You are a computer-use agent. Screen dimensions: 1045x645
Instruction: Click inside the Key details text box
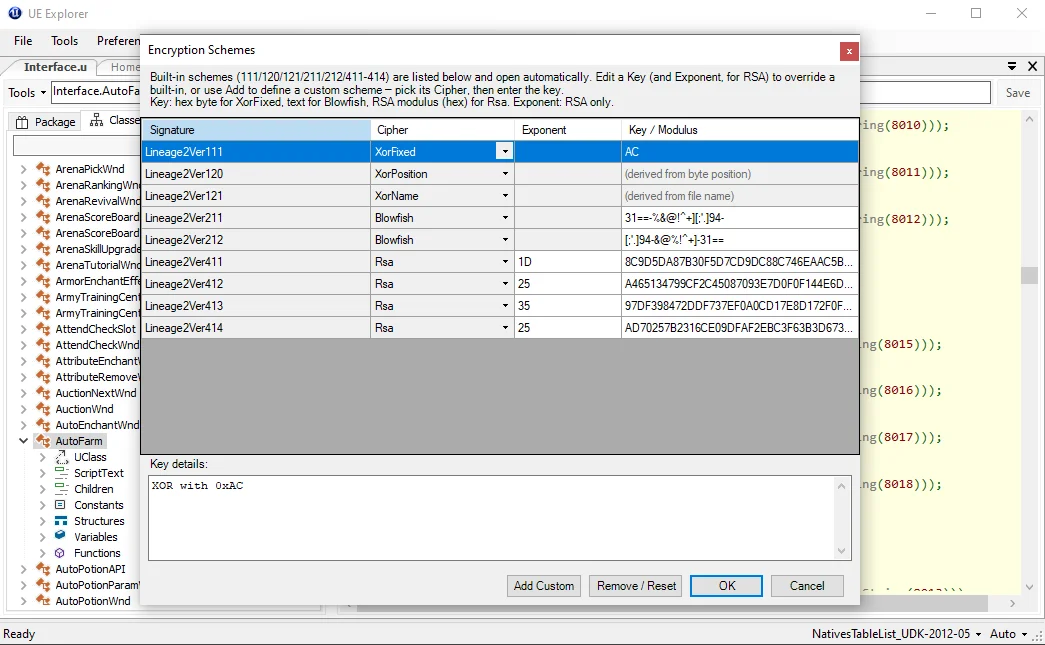point(492,518)
